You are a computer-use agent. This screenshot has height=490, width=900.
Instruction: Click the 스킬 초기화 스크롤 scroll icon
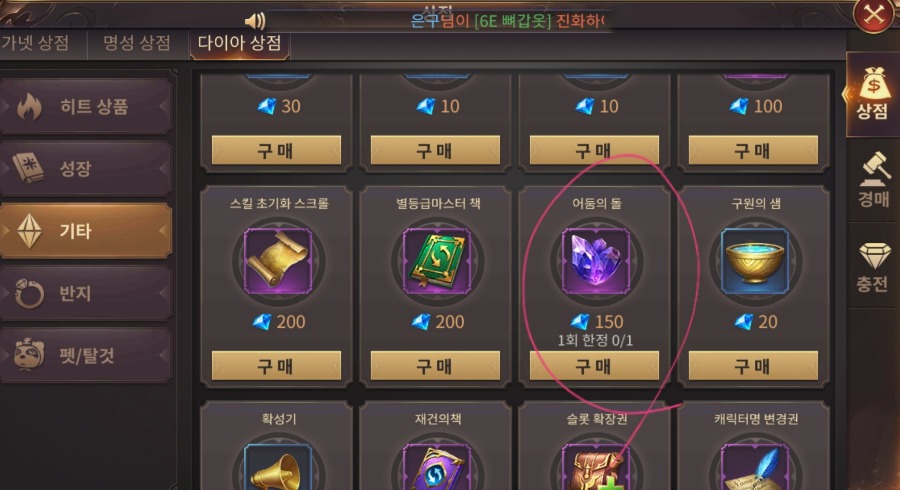click(x=278, y=261)
